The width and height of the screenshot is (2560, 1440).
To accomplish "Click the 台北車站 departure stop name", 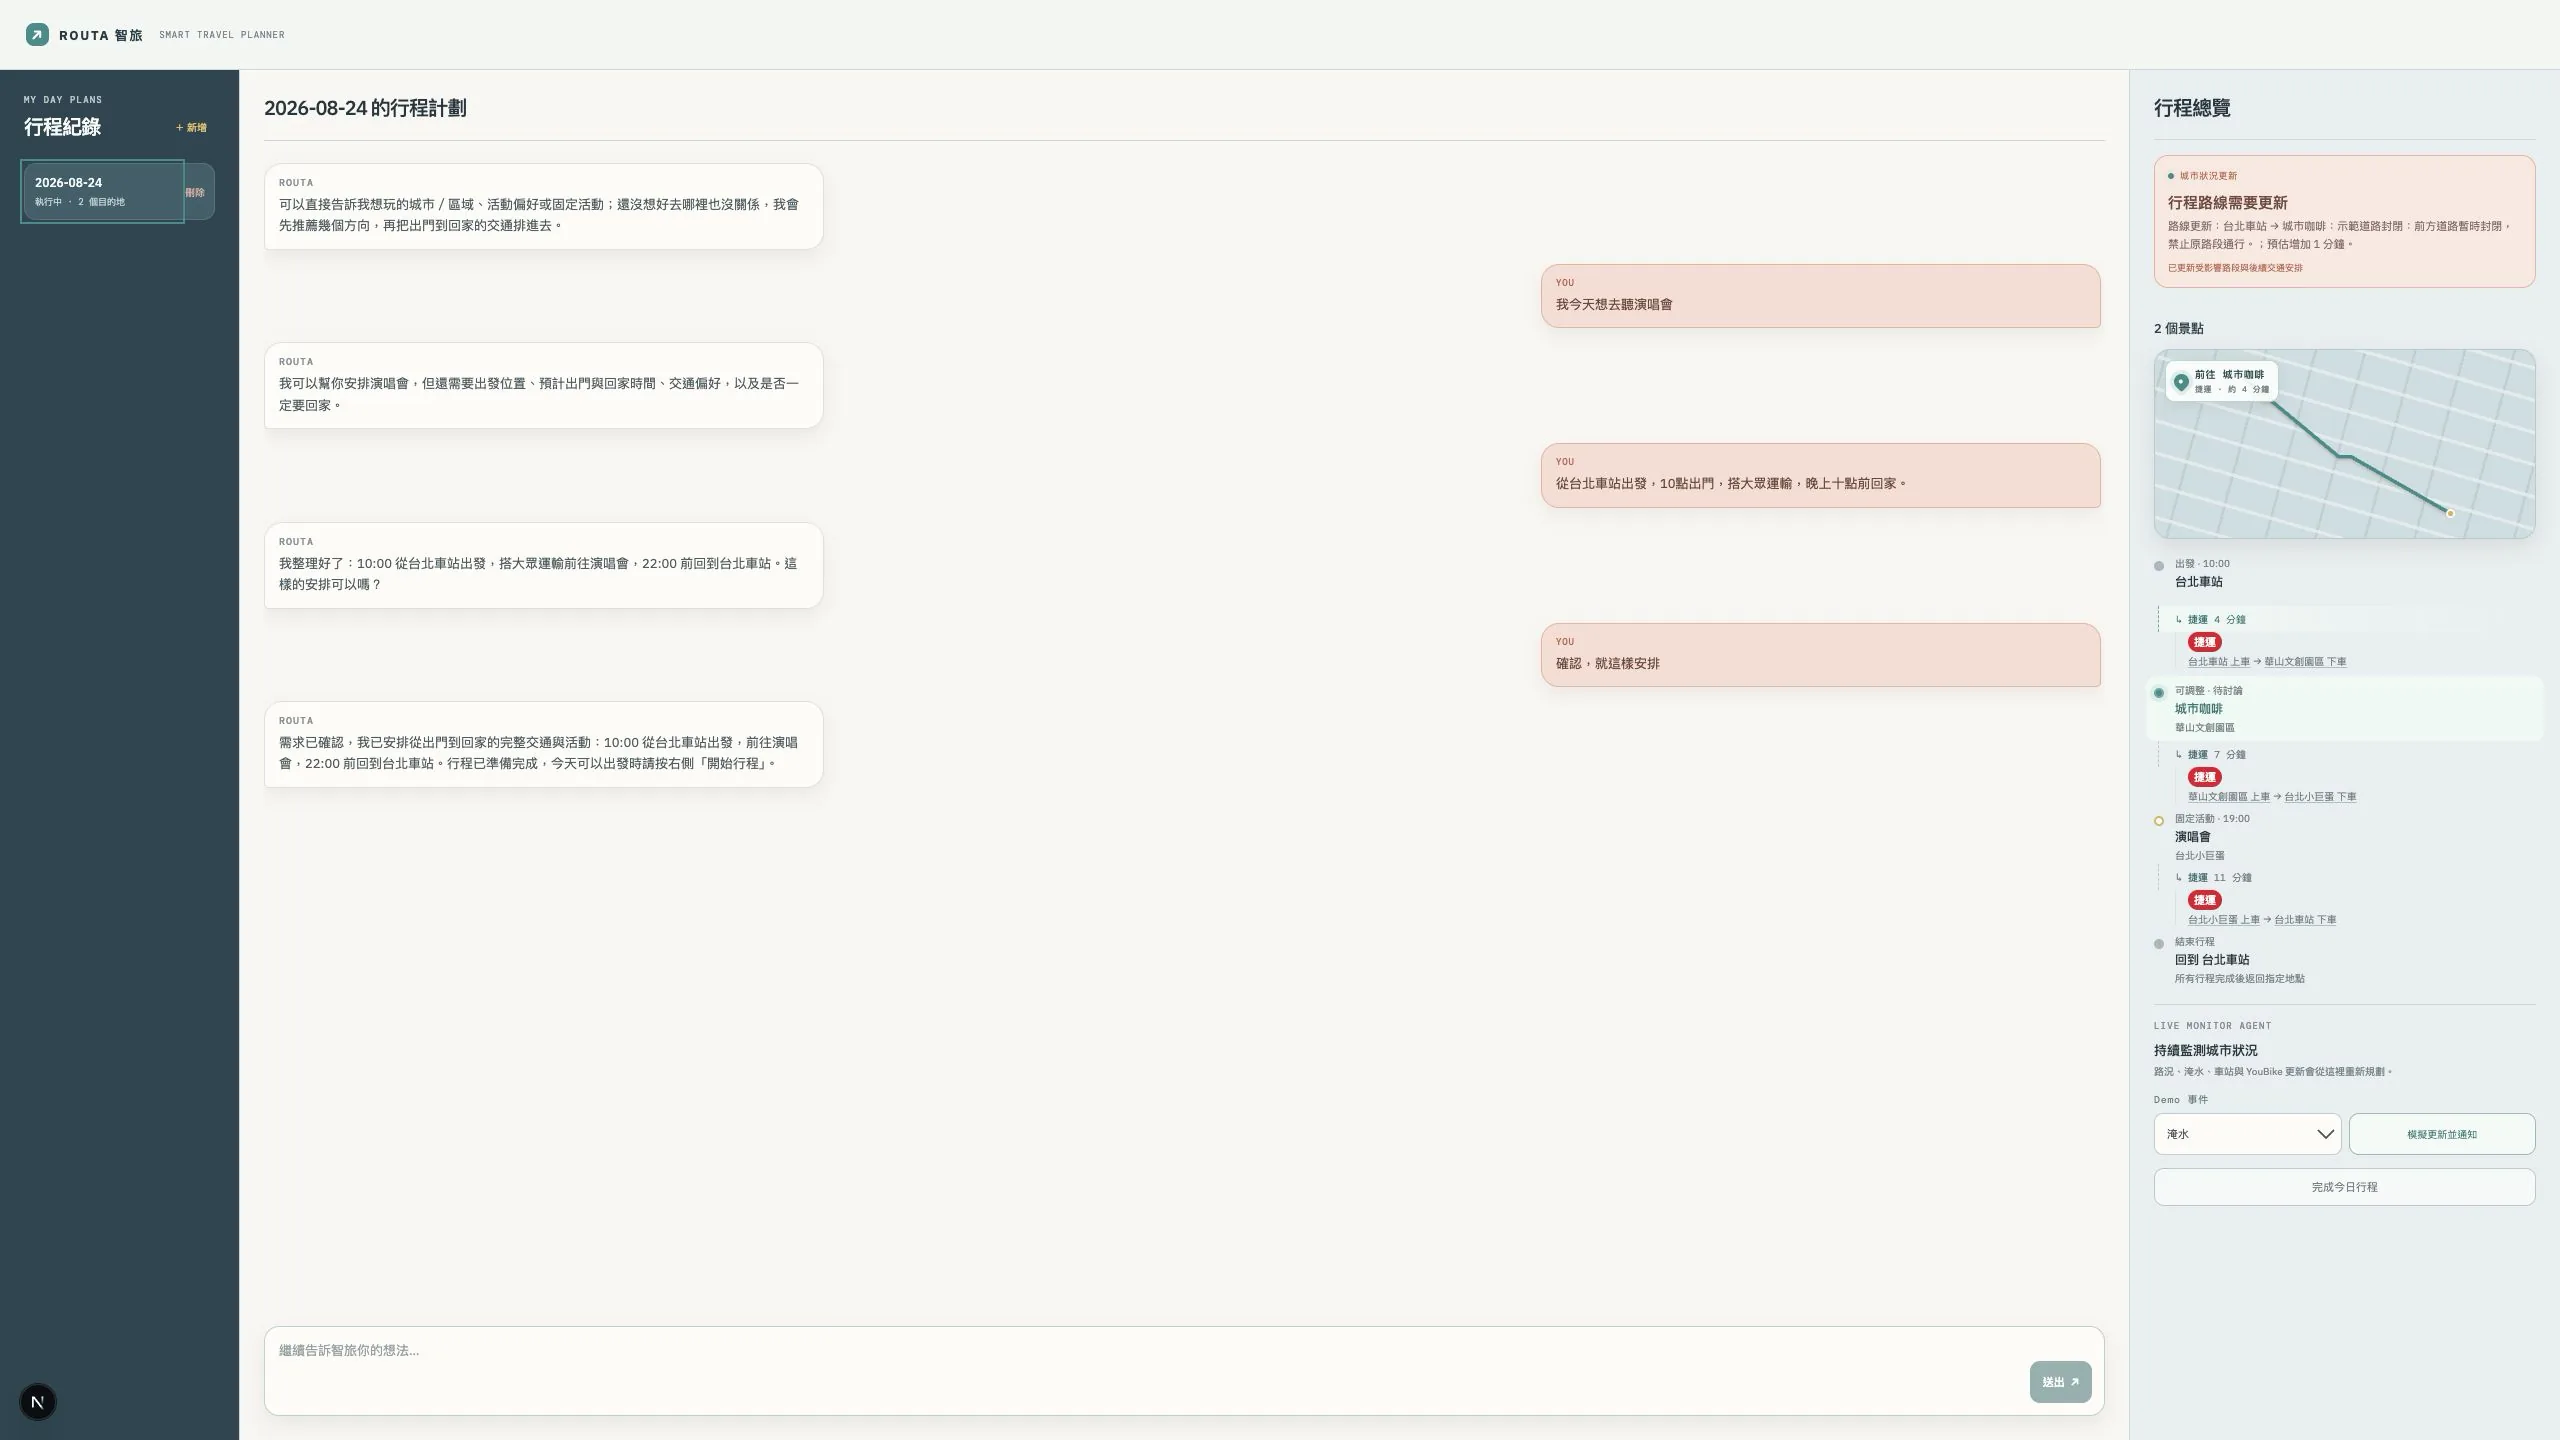I will [x=2199, y=582].
